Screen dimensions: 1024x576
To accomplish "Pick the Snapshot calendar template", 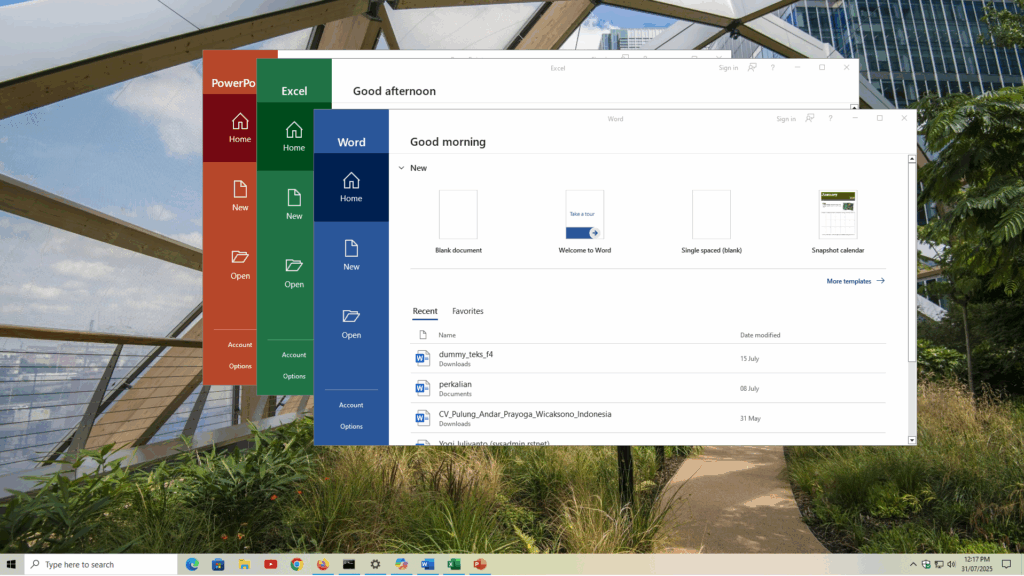I will point(838,215).
